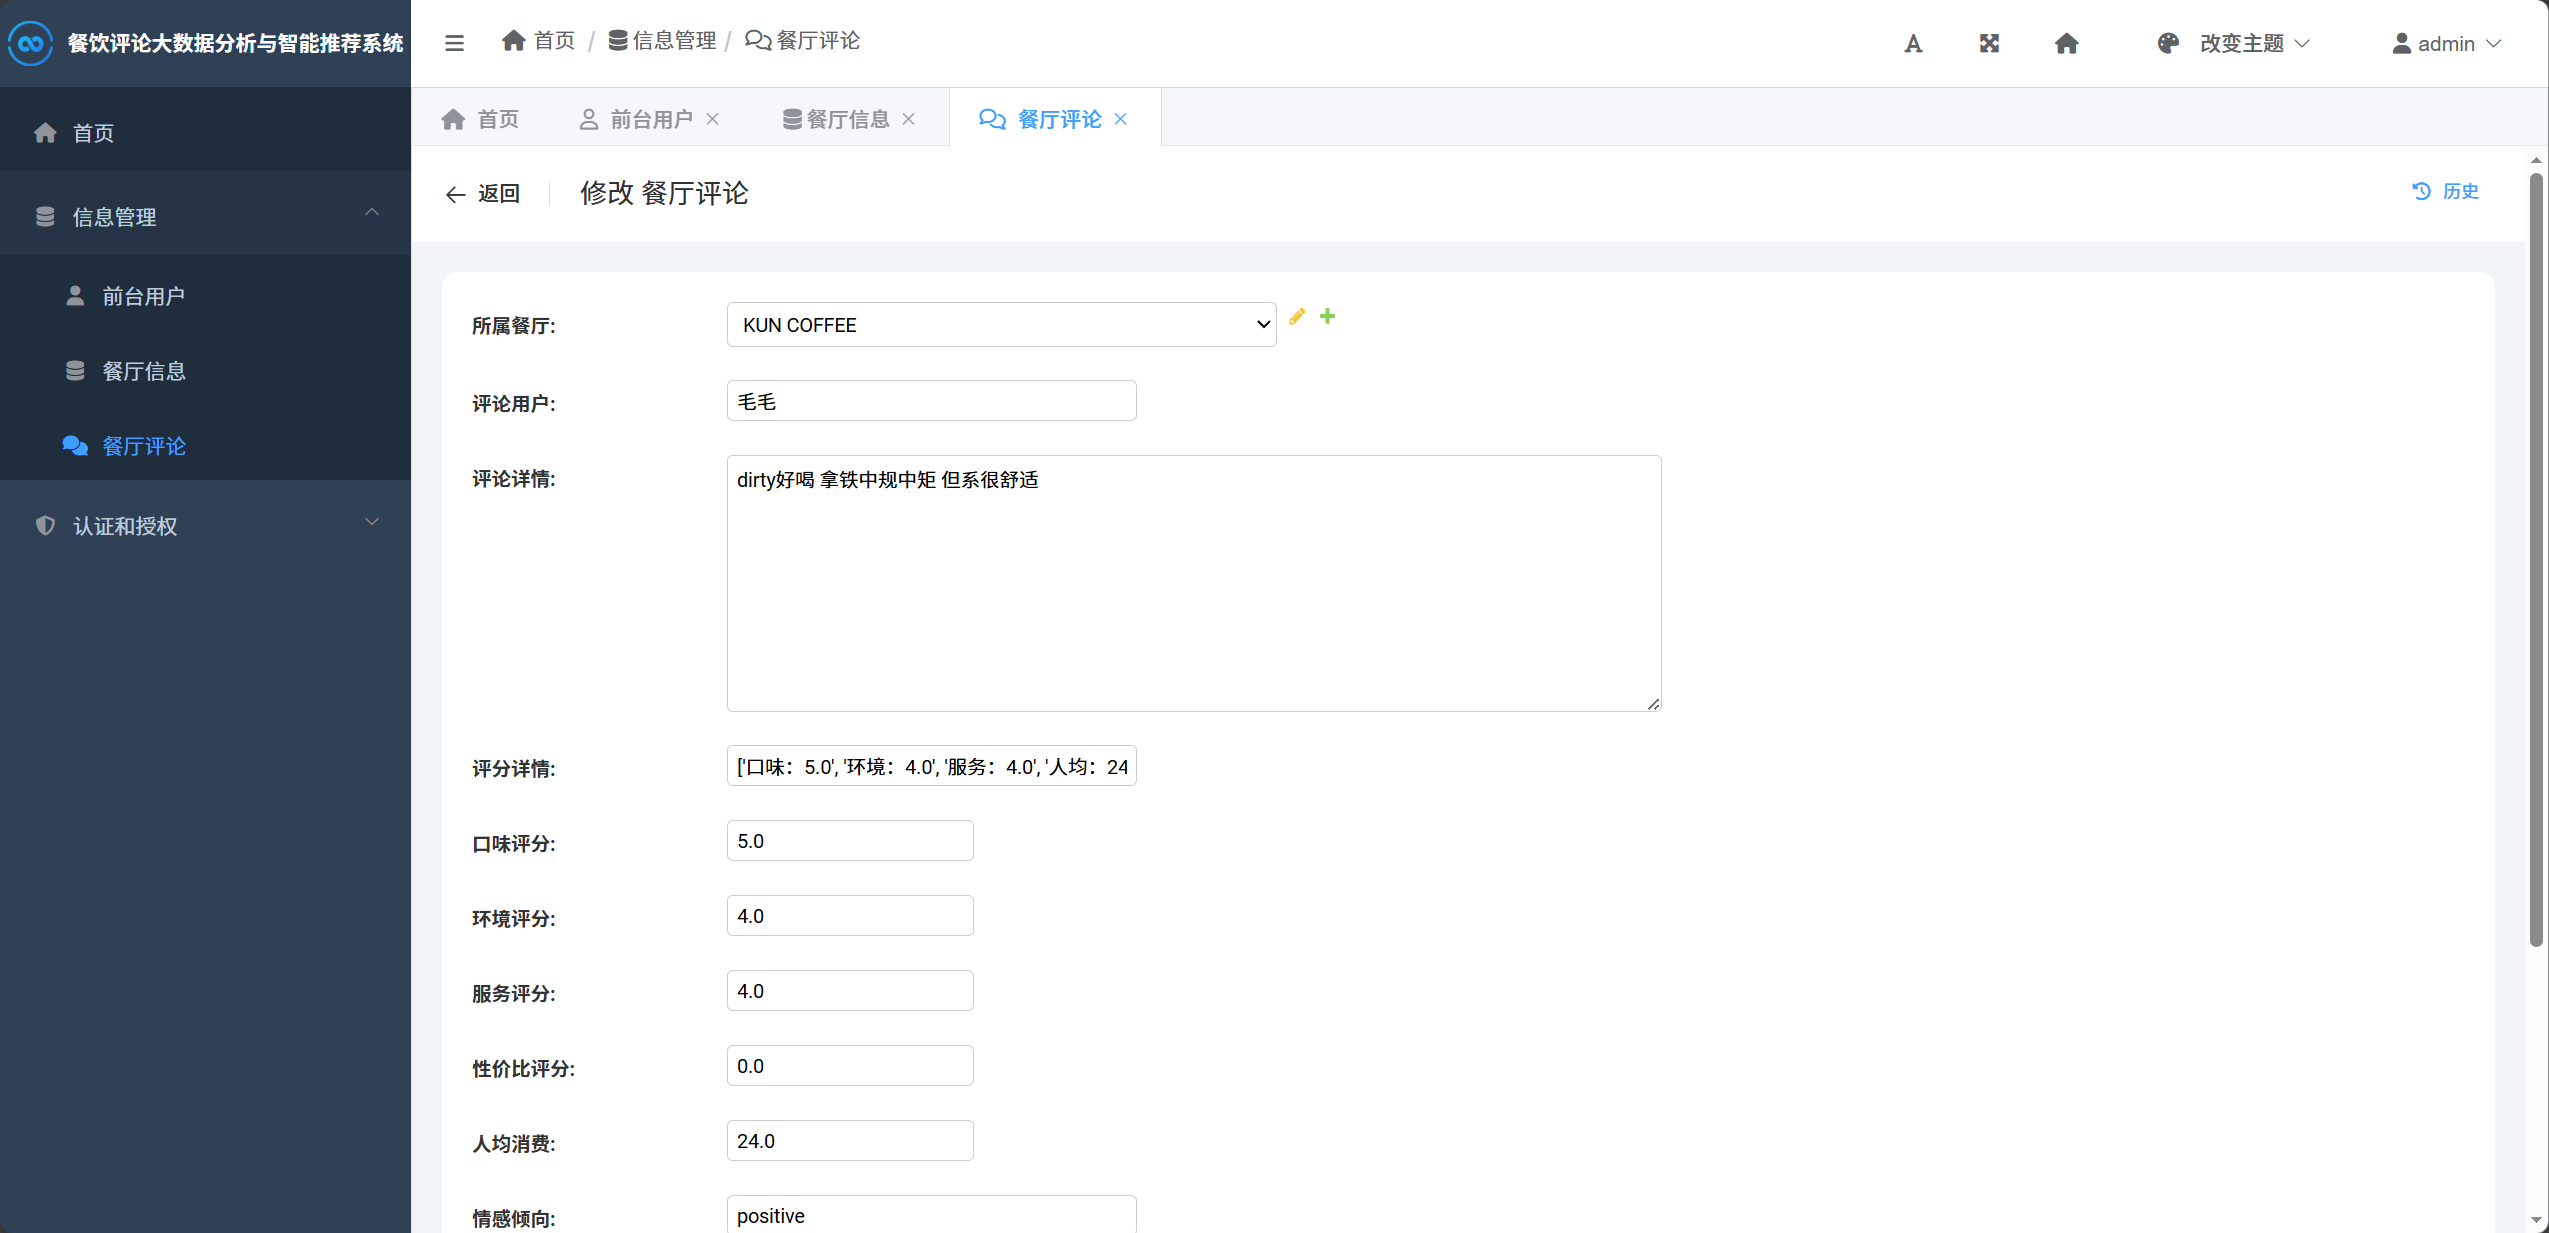This screenshot has height=1233, width=2549.
Task: Click the home icon in top toolbar
Action: (x=2066, y=43)
